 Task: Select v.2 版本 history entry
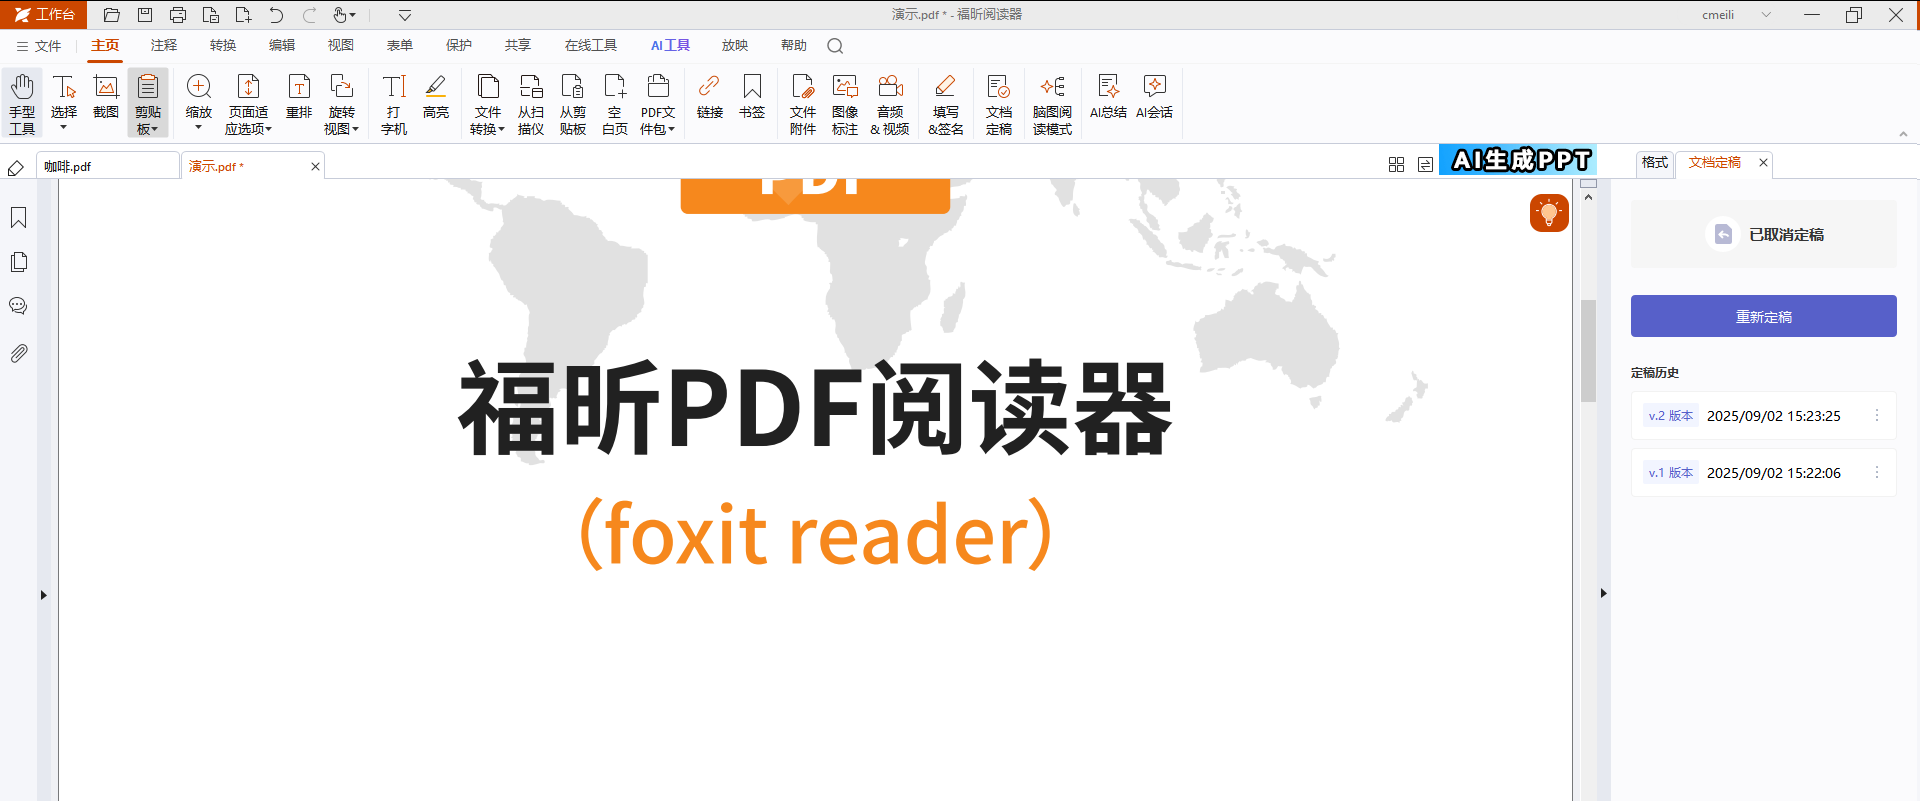pyautogui.click(x=1764, y=415)
